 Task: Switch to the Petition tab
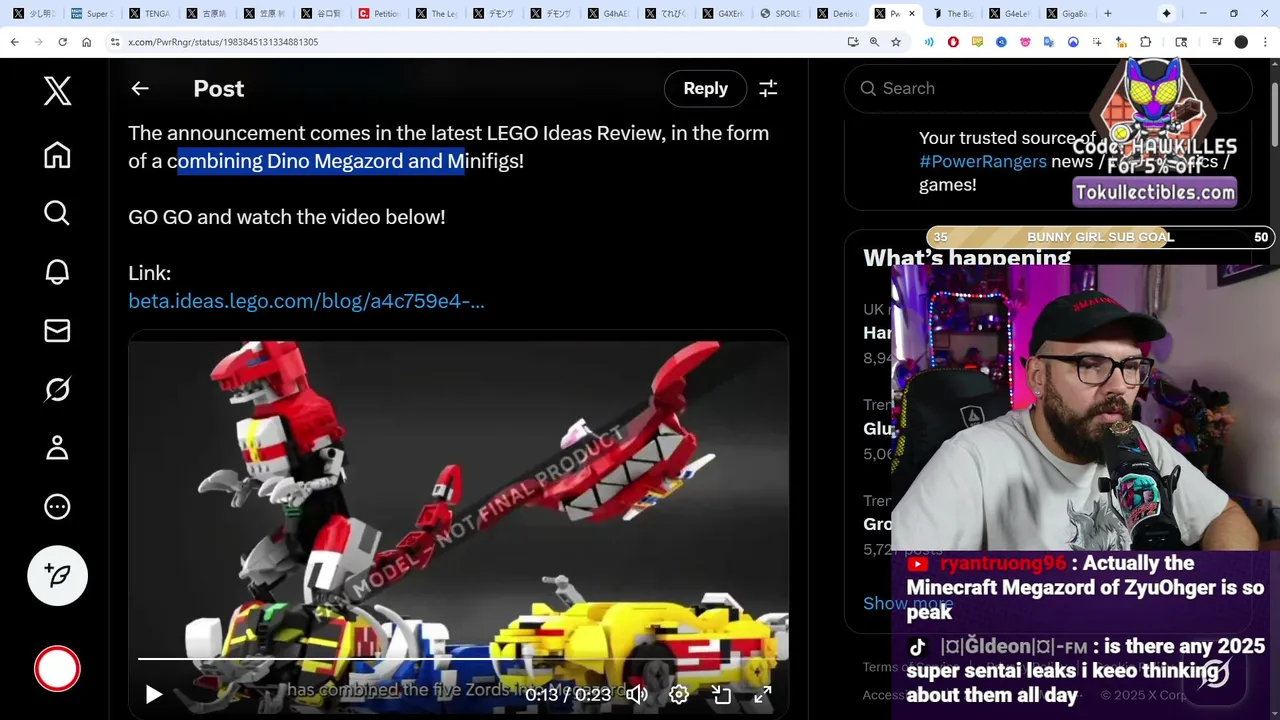379,14
